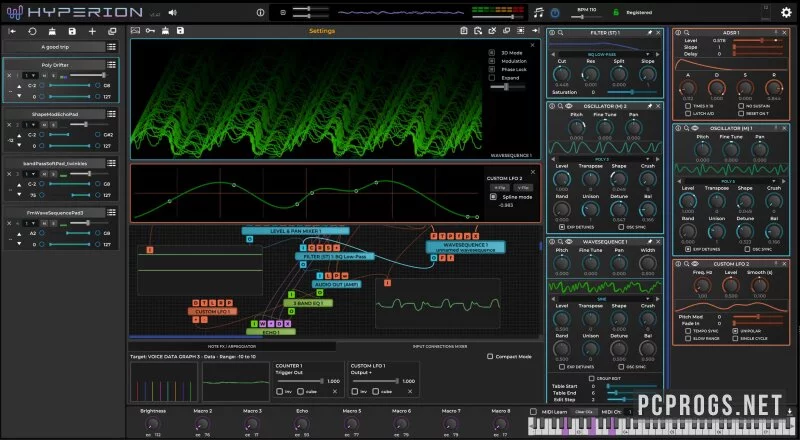Select the LEVEL & PAN MIXER 1 node
The image size is (800, 440).
295,231
